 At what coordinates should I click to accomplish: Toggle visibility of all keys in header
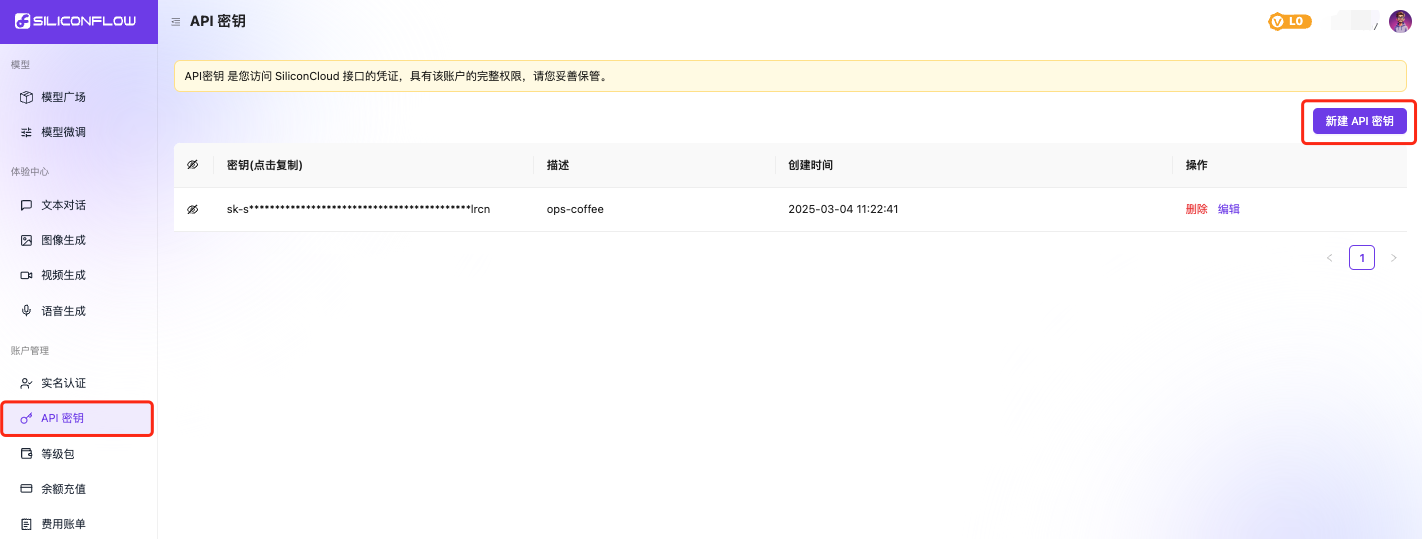[x=193, y=165]
